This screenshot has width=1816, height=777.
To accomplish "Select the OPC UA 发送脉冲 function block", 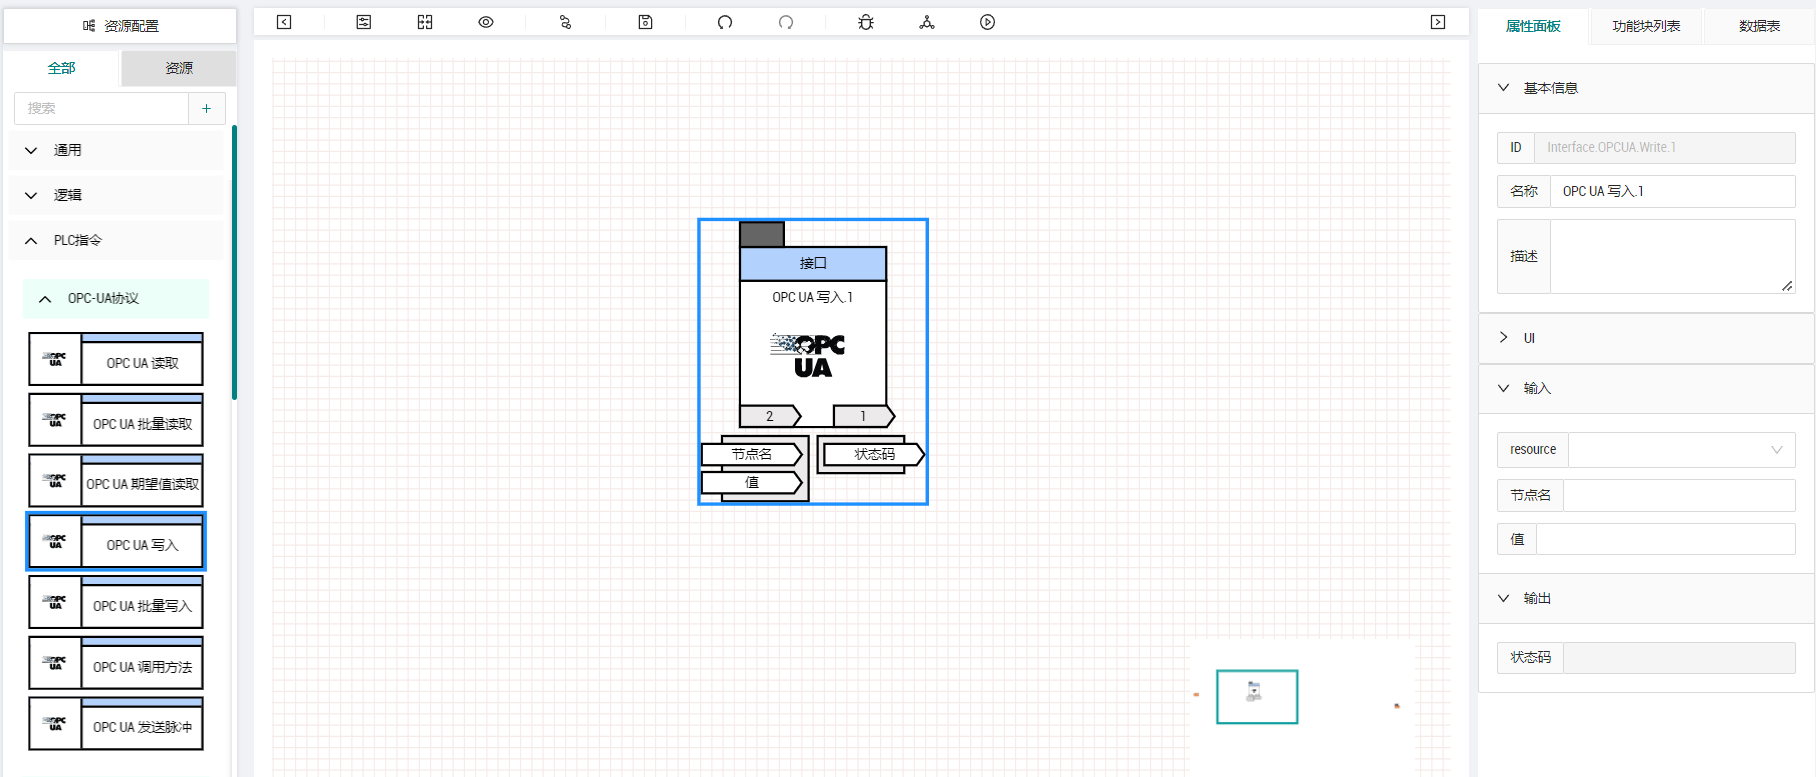I will point(116,724).
